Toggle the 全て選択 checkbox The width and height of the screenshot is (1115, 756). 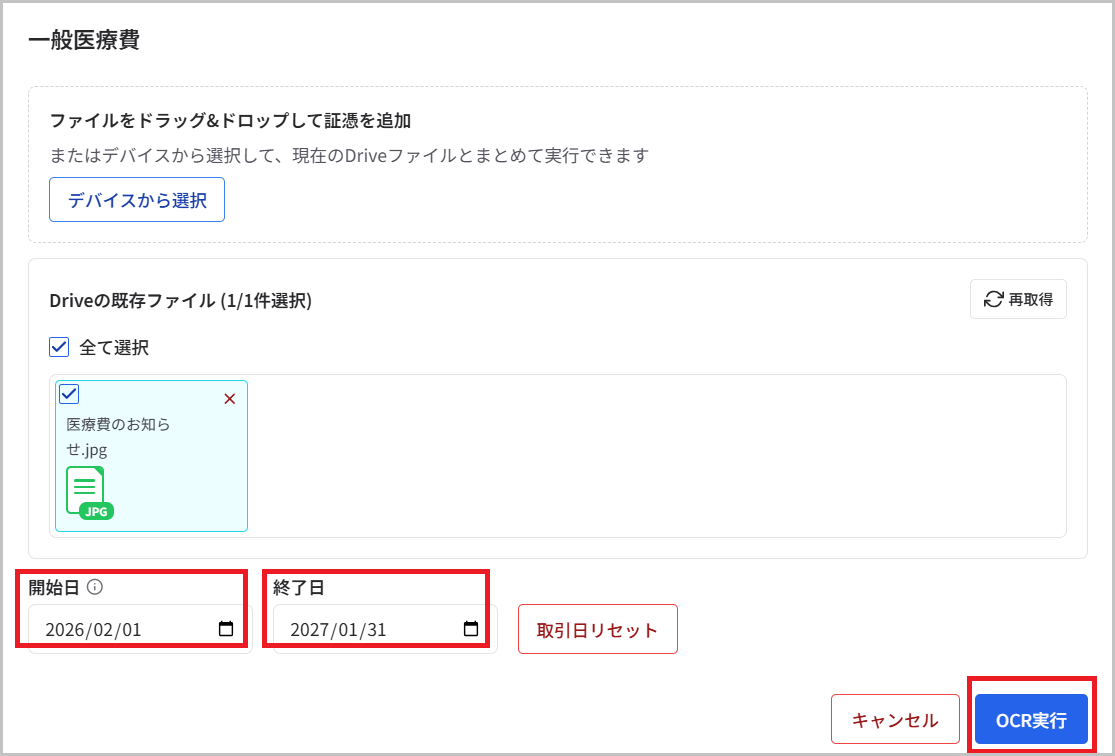click(x=59, y=347)
